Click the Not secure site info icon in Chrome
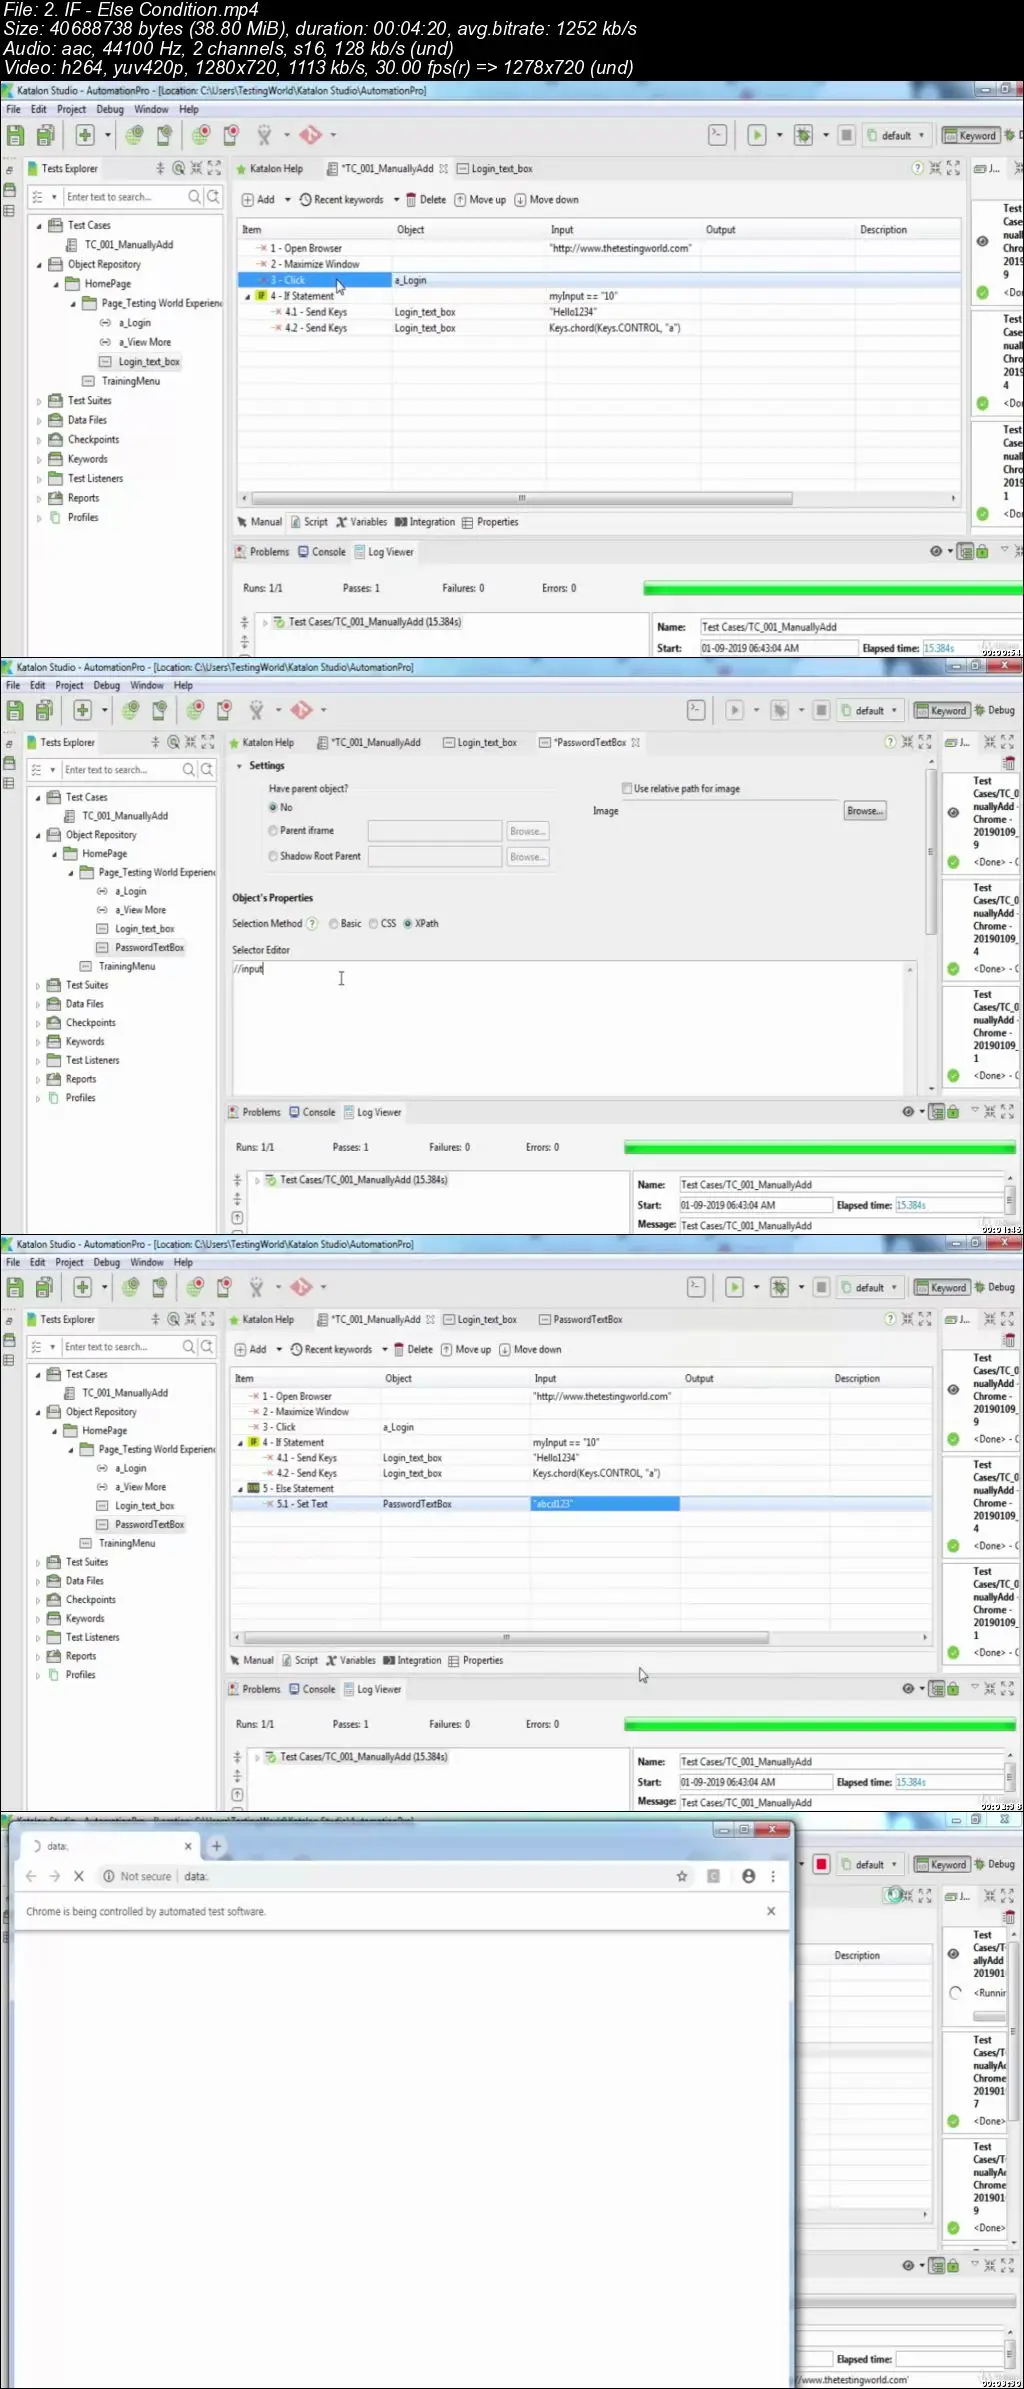 coord(108,1876)
